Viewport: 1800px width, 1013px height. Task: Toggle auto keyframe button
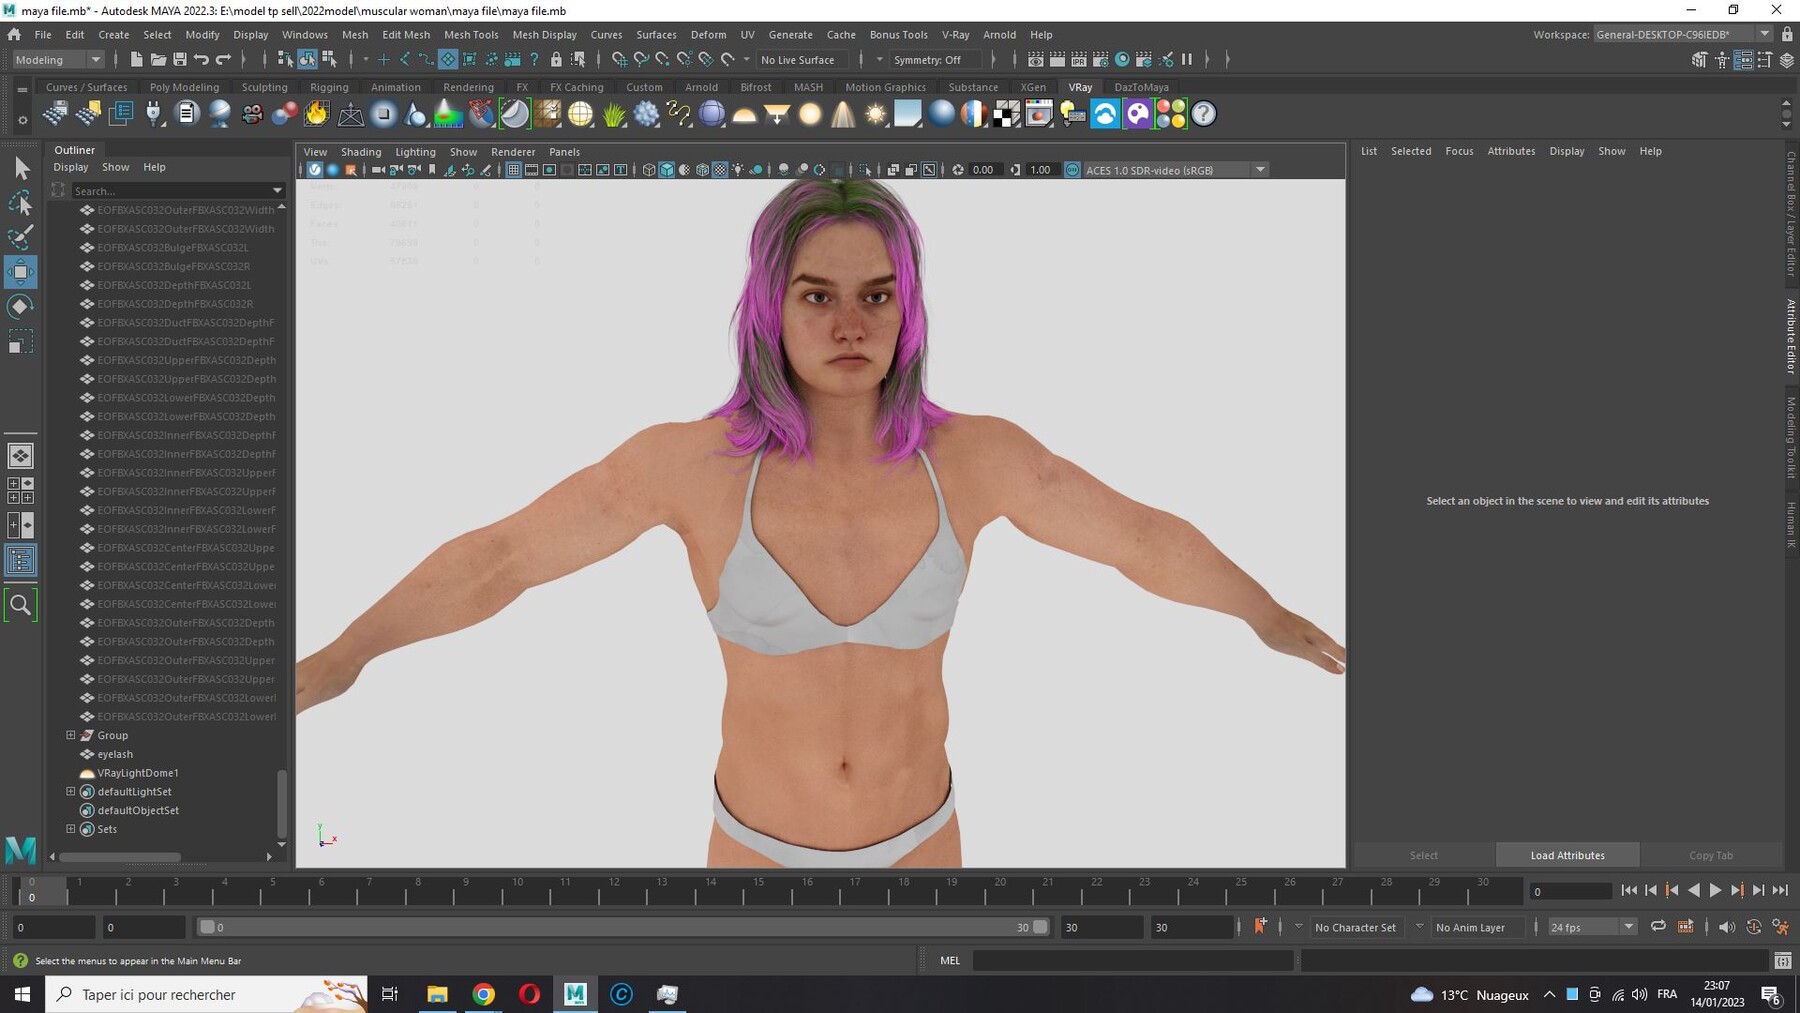tap(1753, 927)
